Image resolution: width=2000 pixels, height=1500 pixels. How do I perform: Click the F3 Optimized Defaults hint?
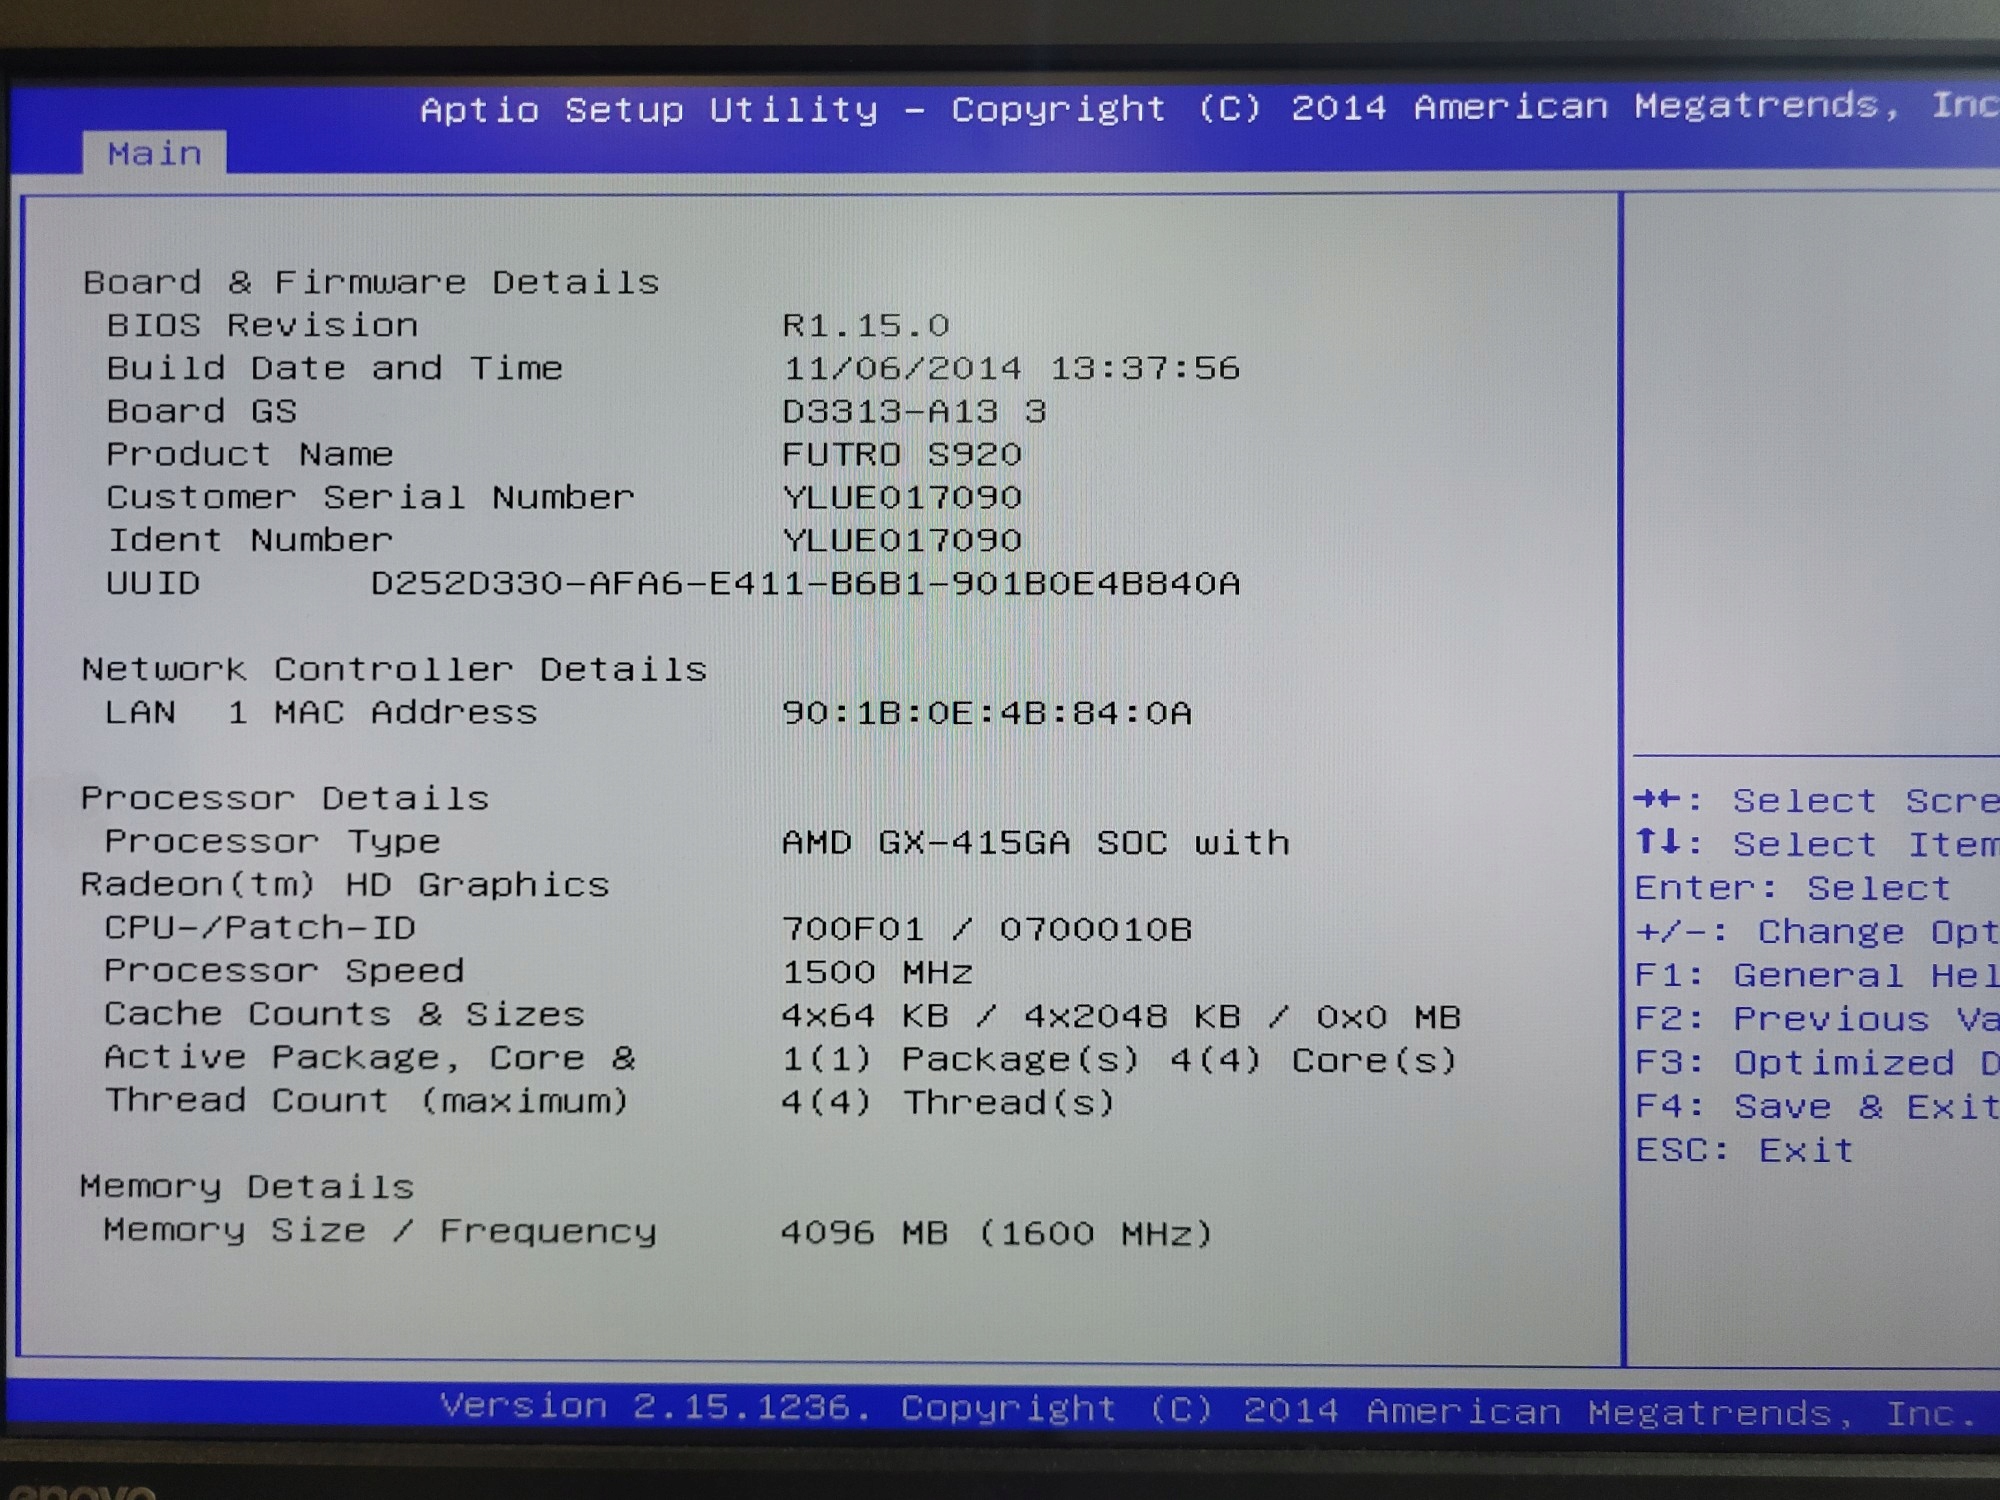[x=1815, y=1063]
